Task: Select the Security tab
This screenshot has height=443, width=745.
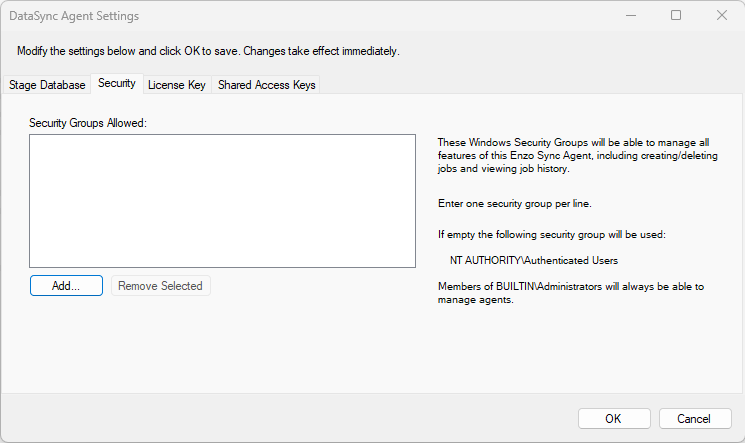Action: tap(117, 83)
